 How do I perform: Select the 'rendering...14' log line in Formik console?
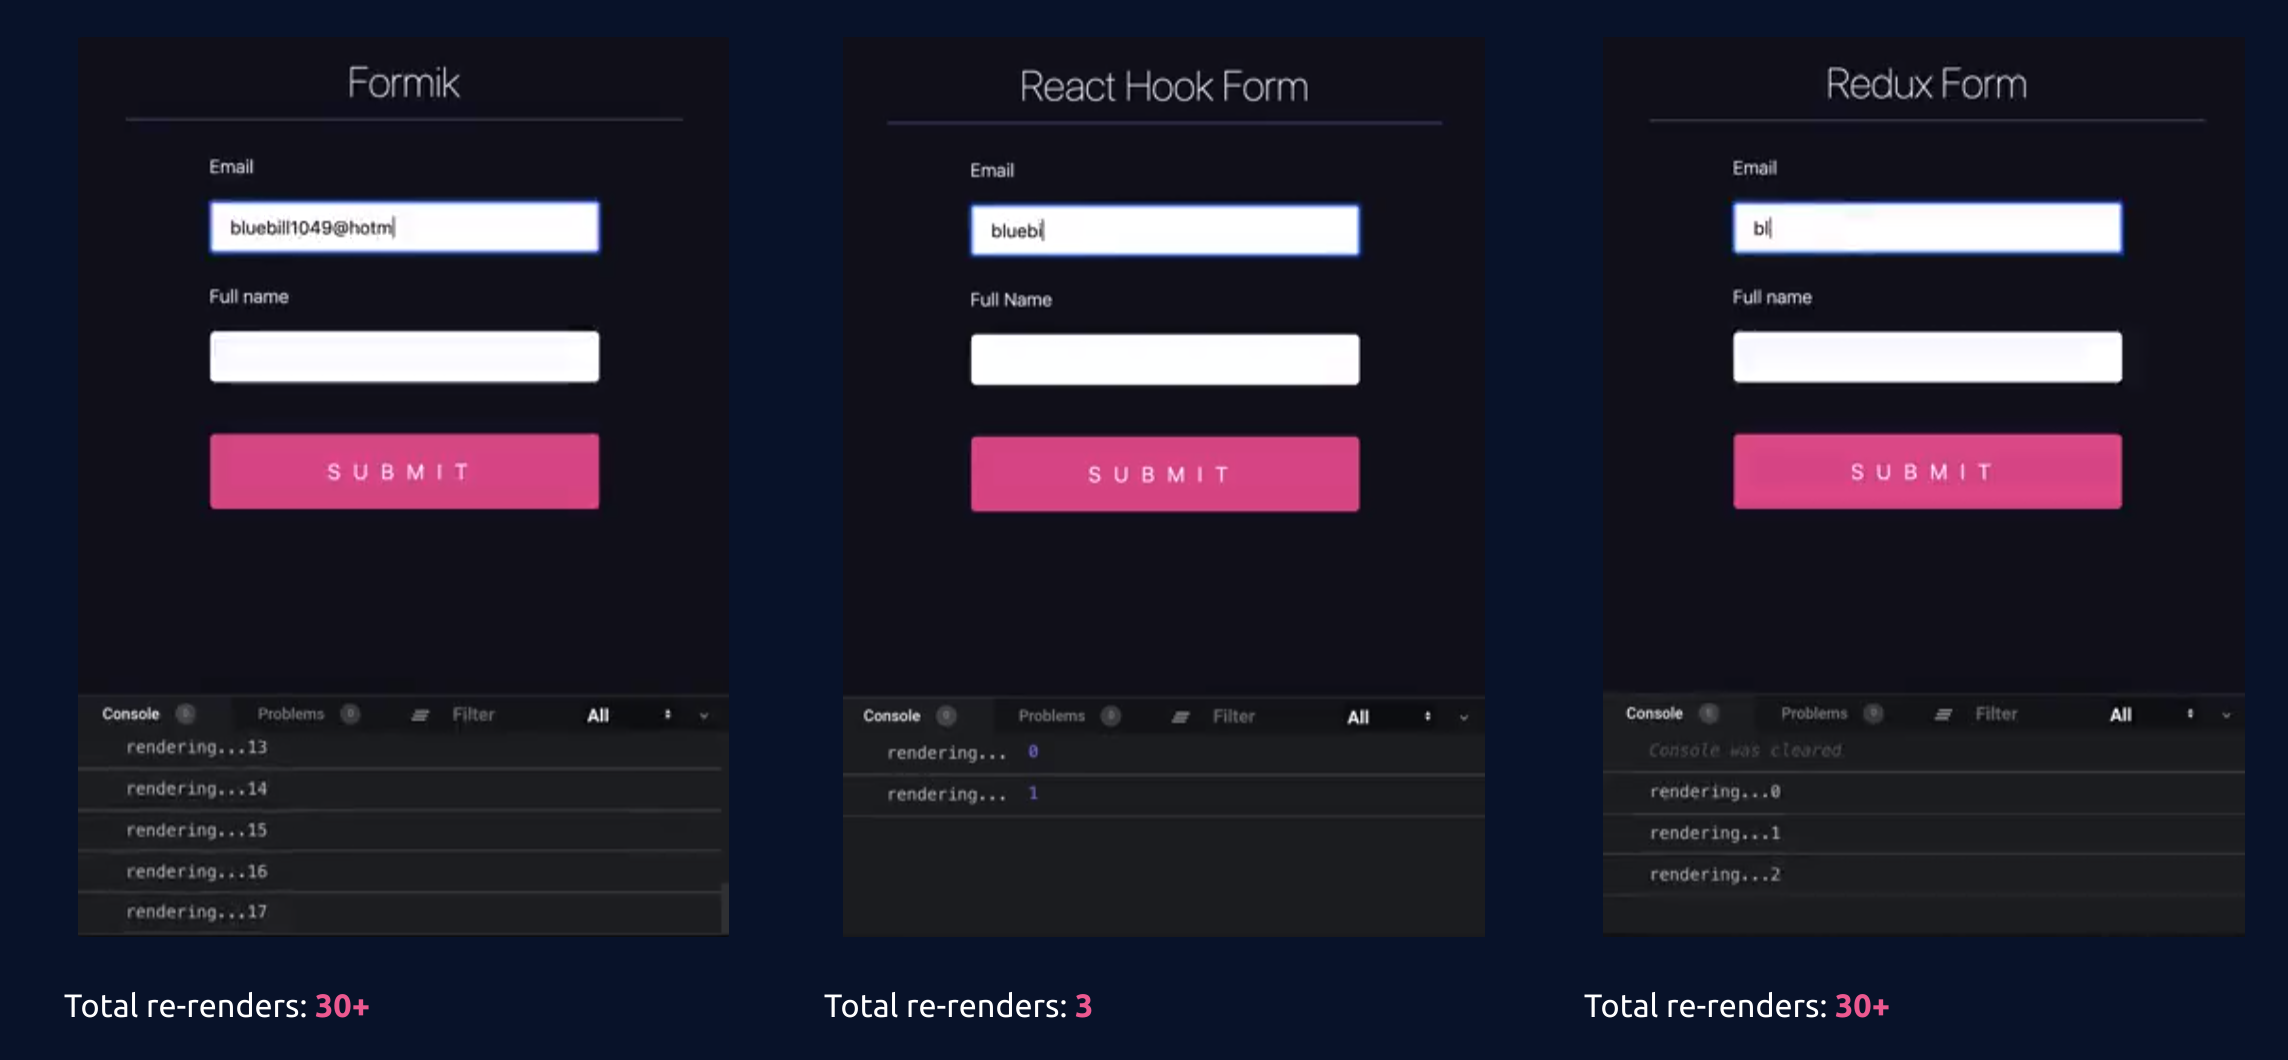click(400, 789)
